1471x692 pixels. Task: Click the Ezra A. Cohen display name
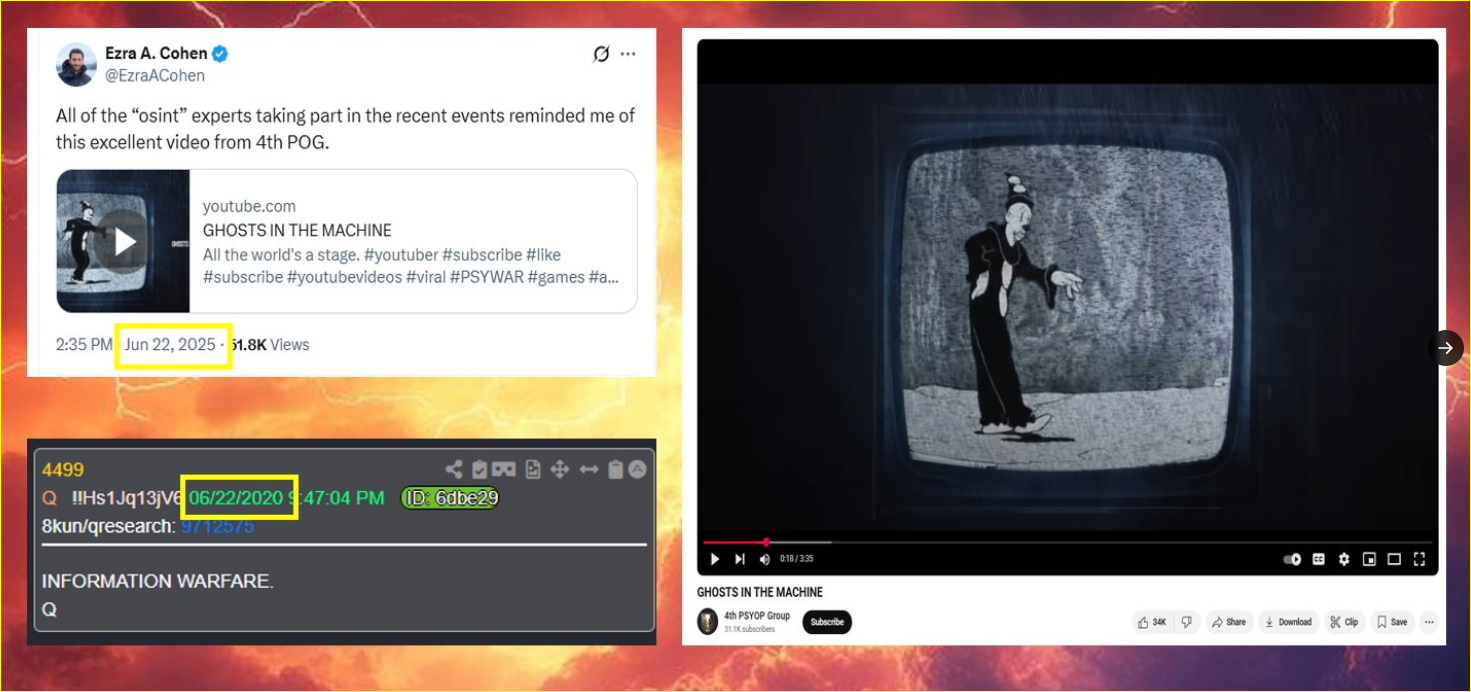click(x=156, y=54)
